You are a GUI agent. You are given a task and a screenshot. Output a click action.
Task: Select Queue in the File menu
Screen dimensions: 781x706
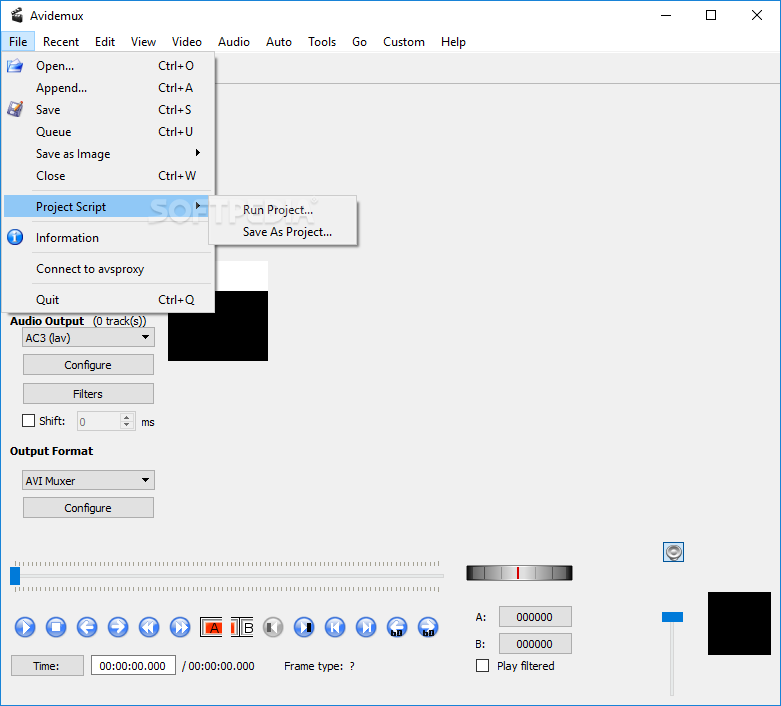(109, 132)
